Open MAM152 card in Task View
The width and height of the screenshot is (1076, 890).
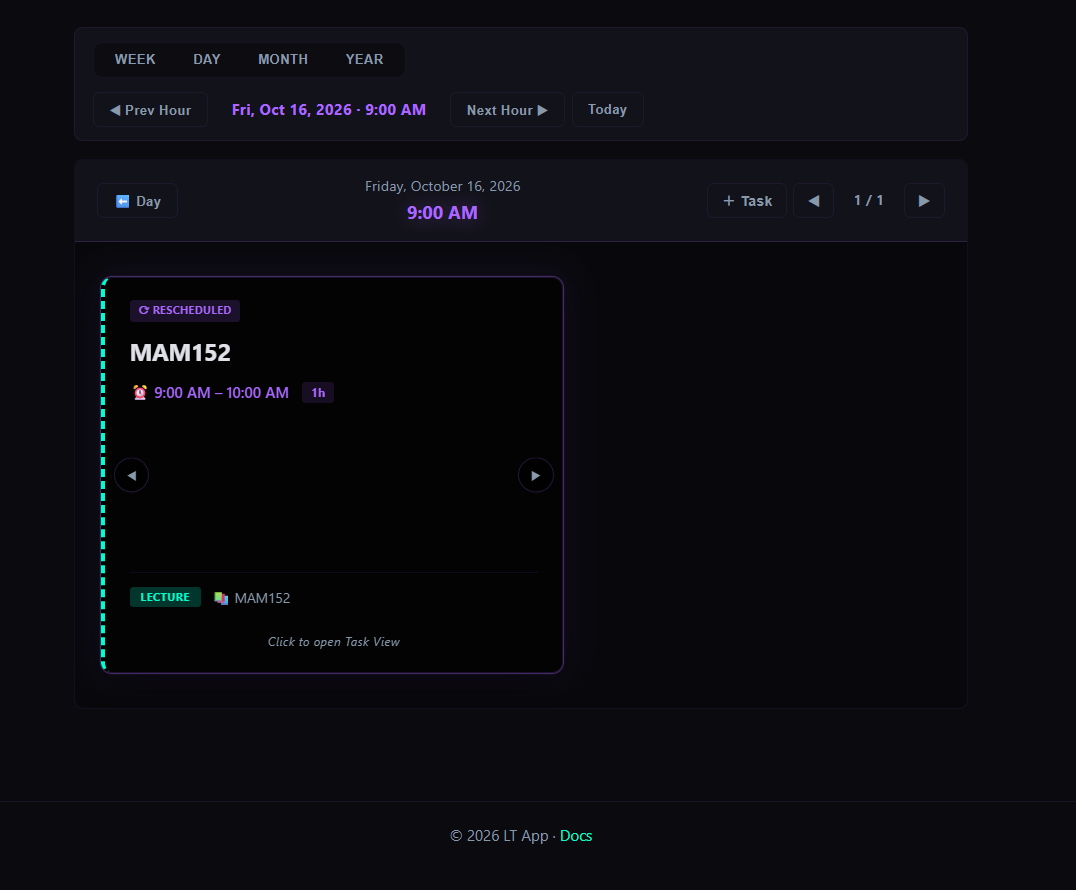point(332,475)
